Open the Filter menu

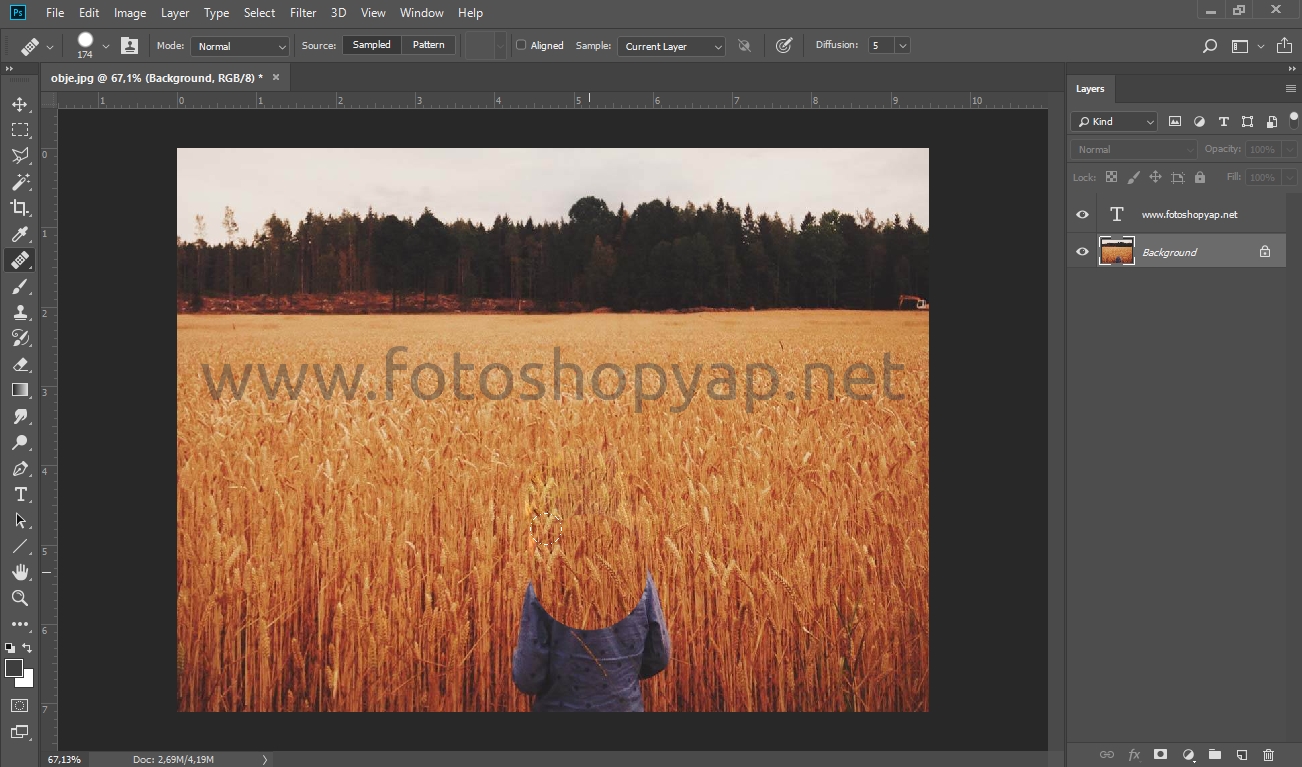pyautogui.click(x=303, y=13)
